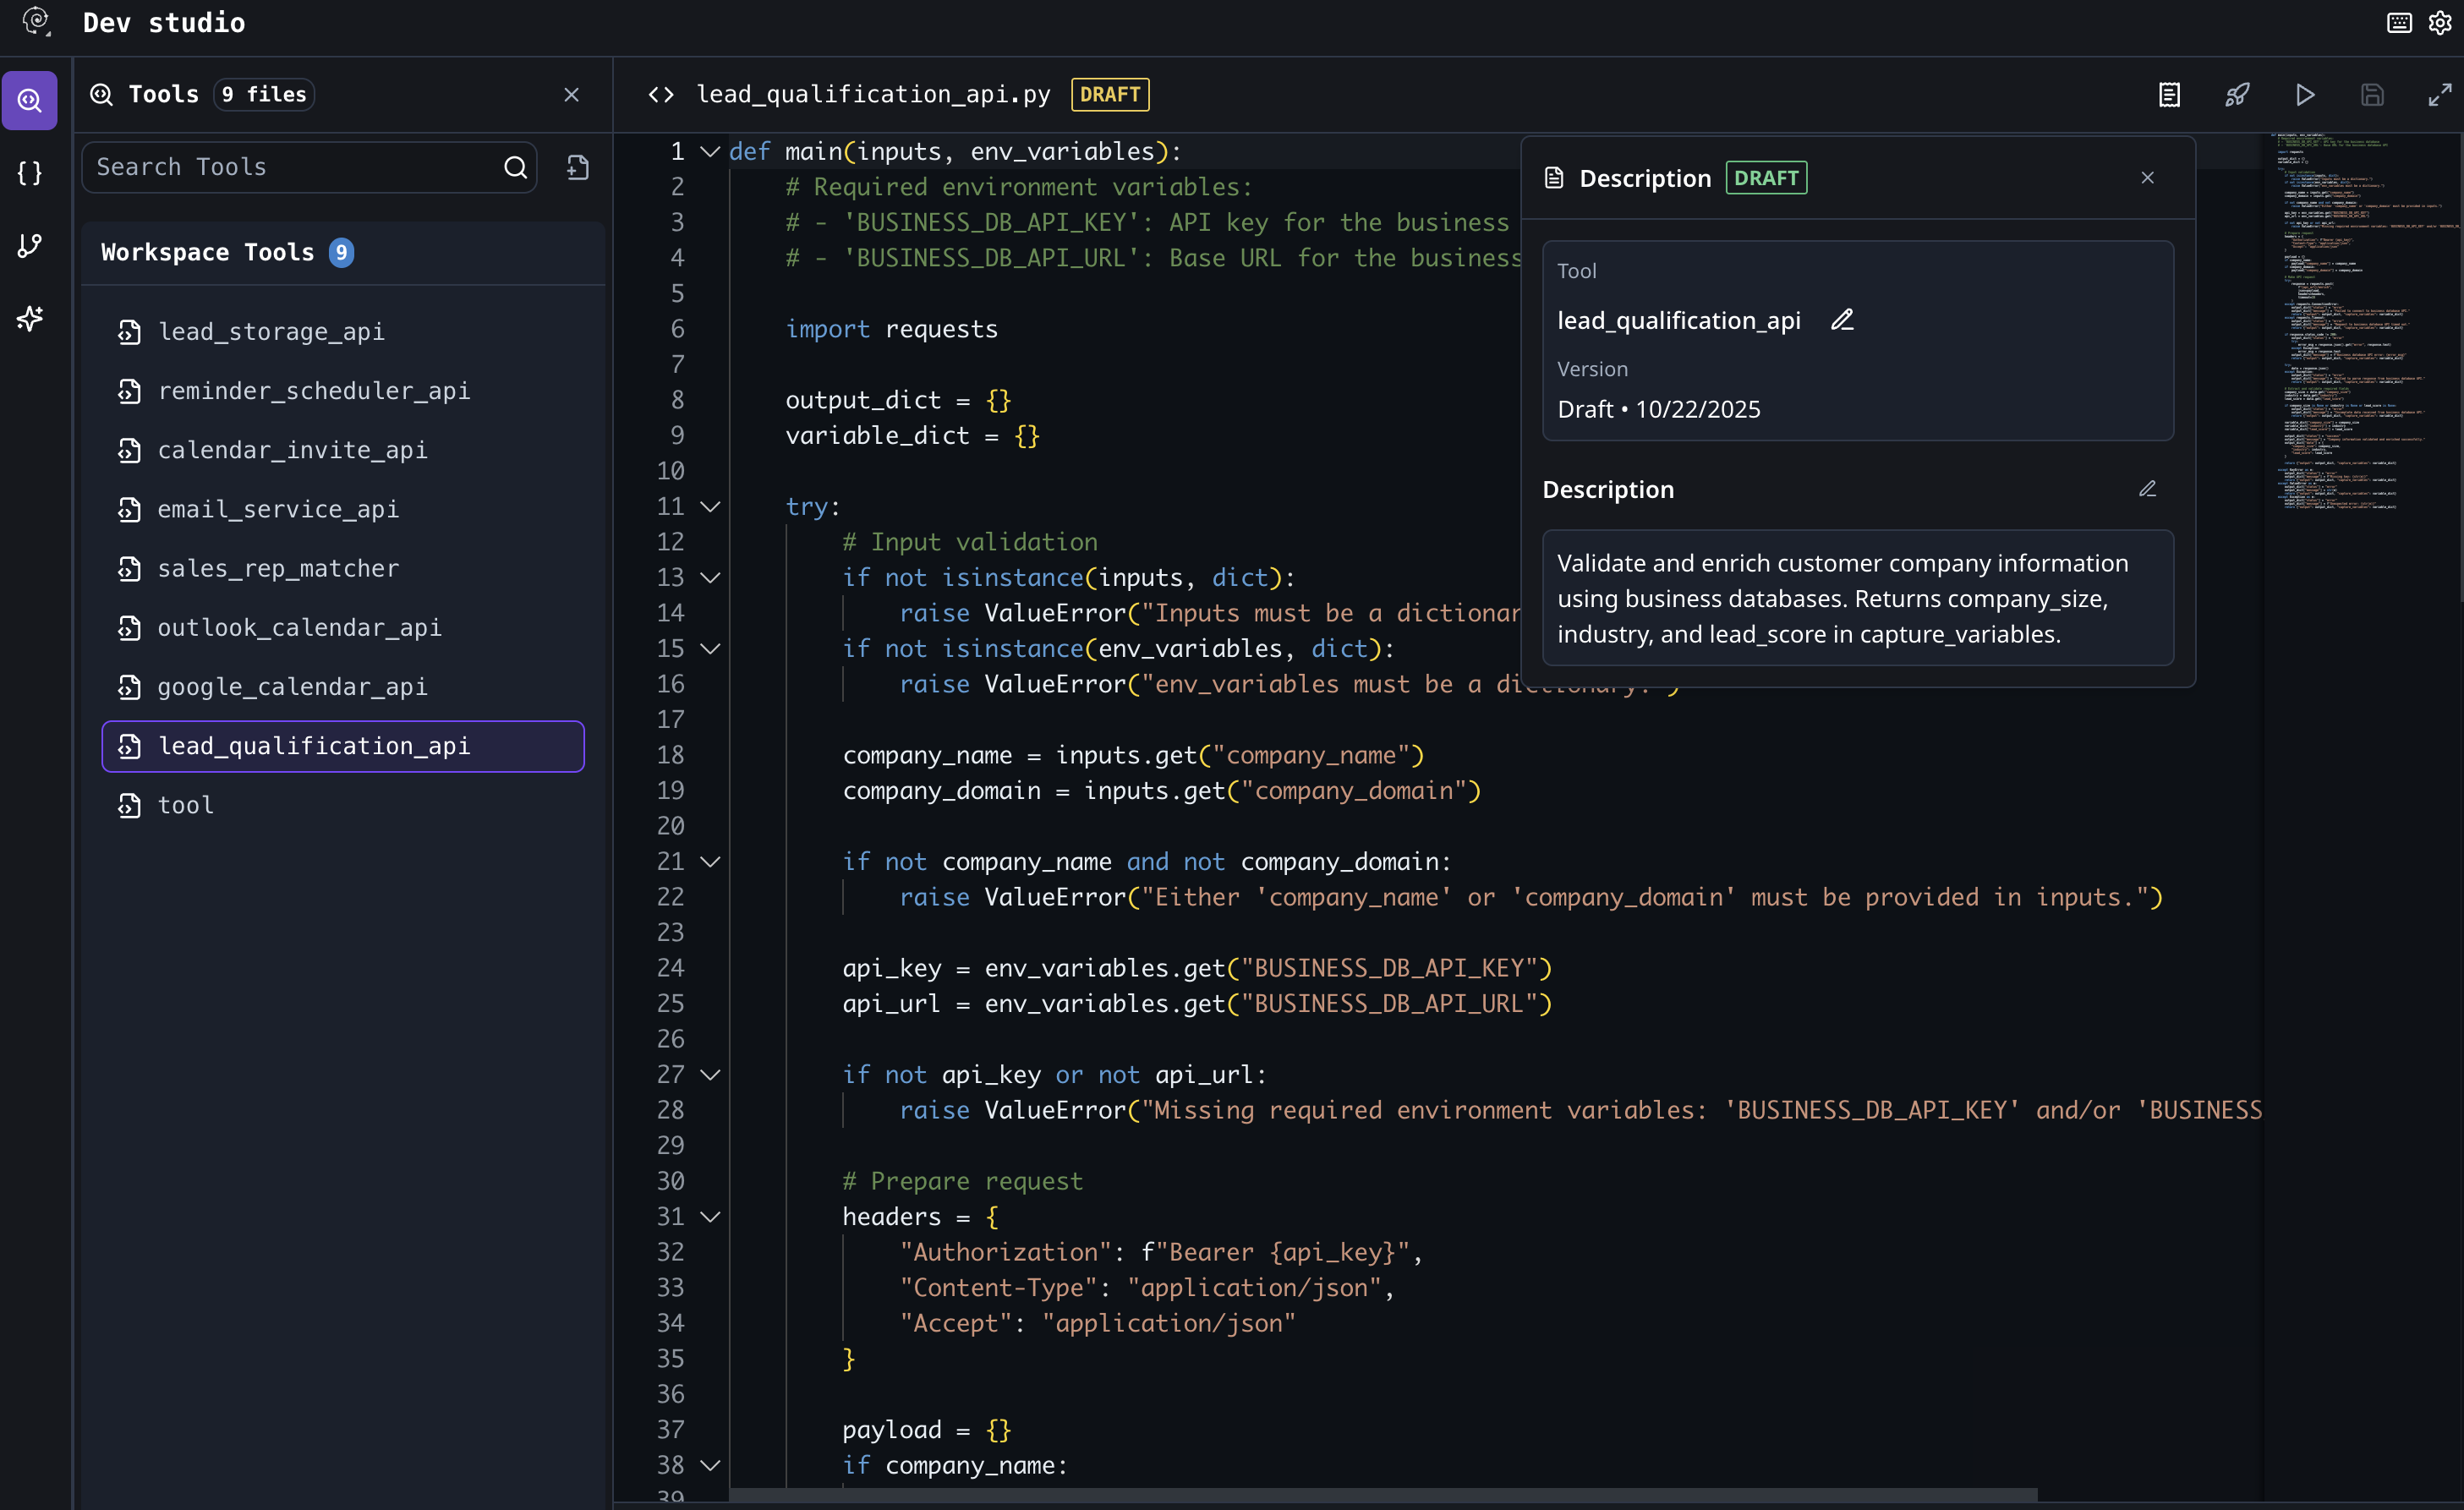Edit the Description text with the pencil
The width and height of the screenshot is (2464, 1510).
click(x=2147, y=489)
